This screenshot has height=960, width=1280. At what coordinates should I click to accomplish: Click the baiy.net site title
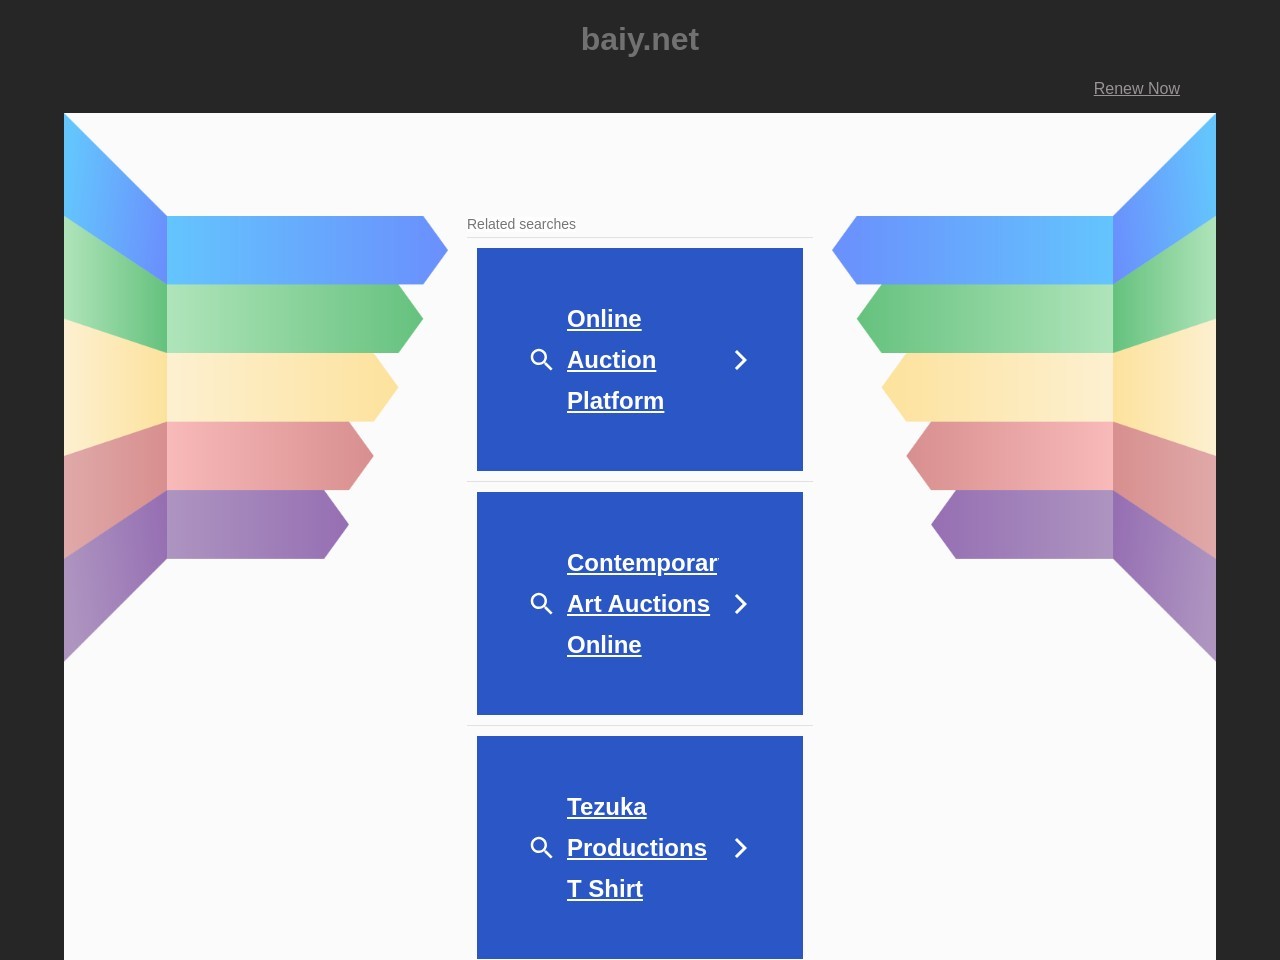click(x=640, y=39)
